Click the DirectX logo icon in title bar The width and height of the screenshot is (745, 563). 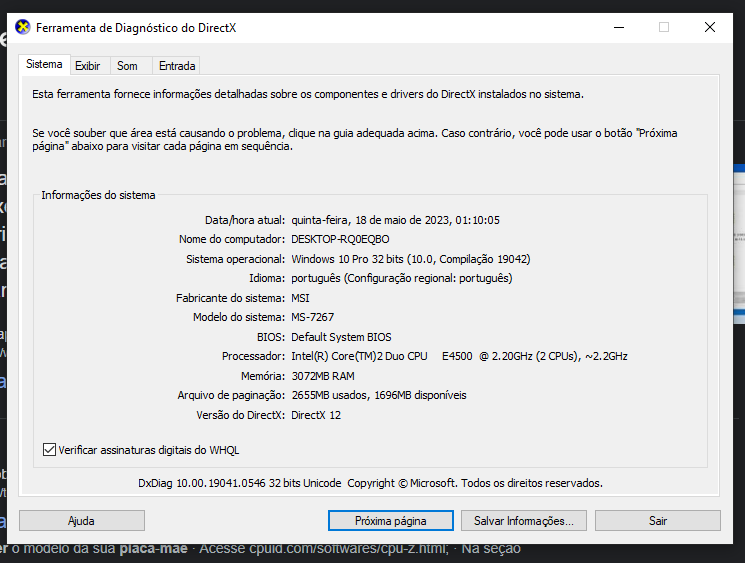pos(22,28)
